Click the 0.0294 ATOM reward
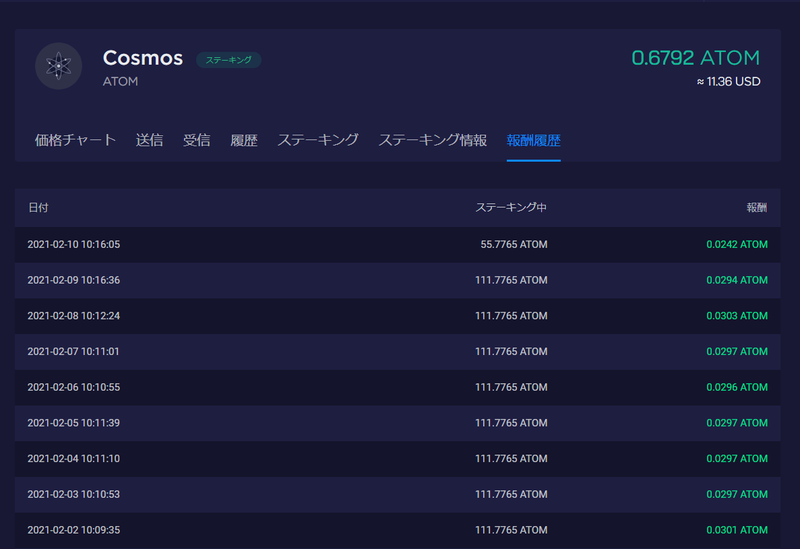 [737, 280]
